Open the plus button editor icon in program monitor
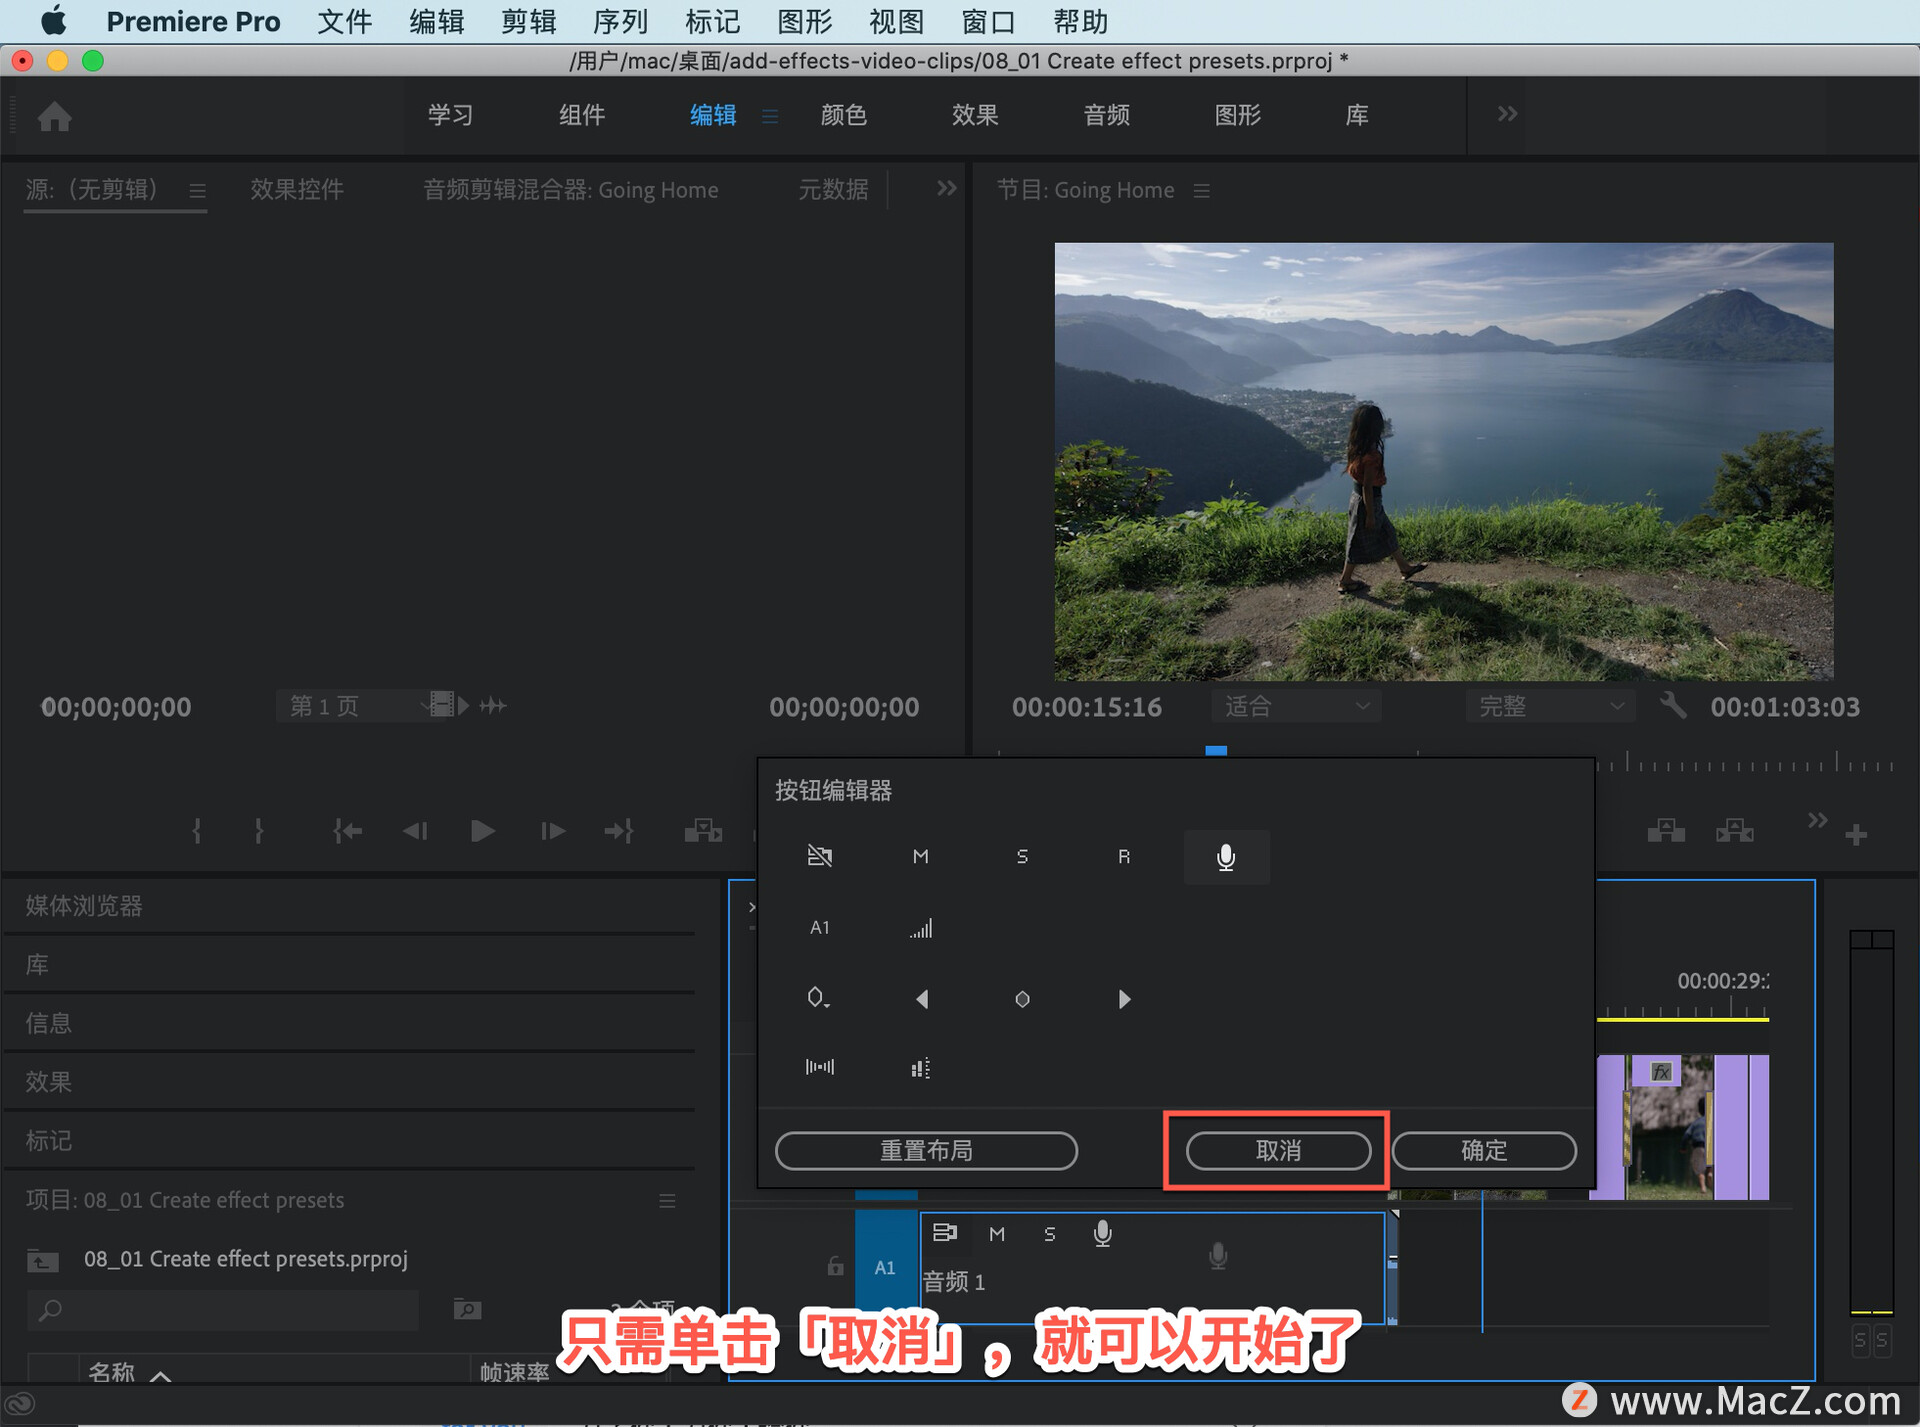The height and width of the screenshot is (1427, 1920). (x=1856, y=834)
